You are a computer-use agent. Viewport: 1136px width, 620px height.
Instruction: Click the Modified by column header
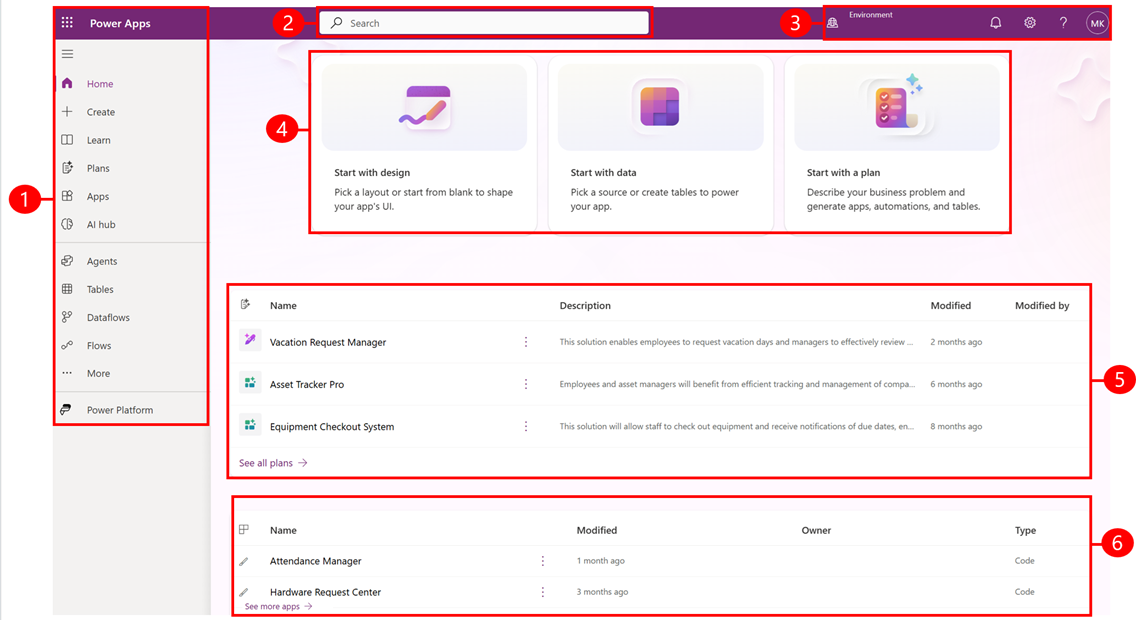point(1042,306)
